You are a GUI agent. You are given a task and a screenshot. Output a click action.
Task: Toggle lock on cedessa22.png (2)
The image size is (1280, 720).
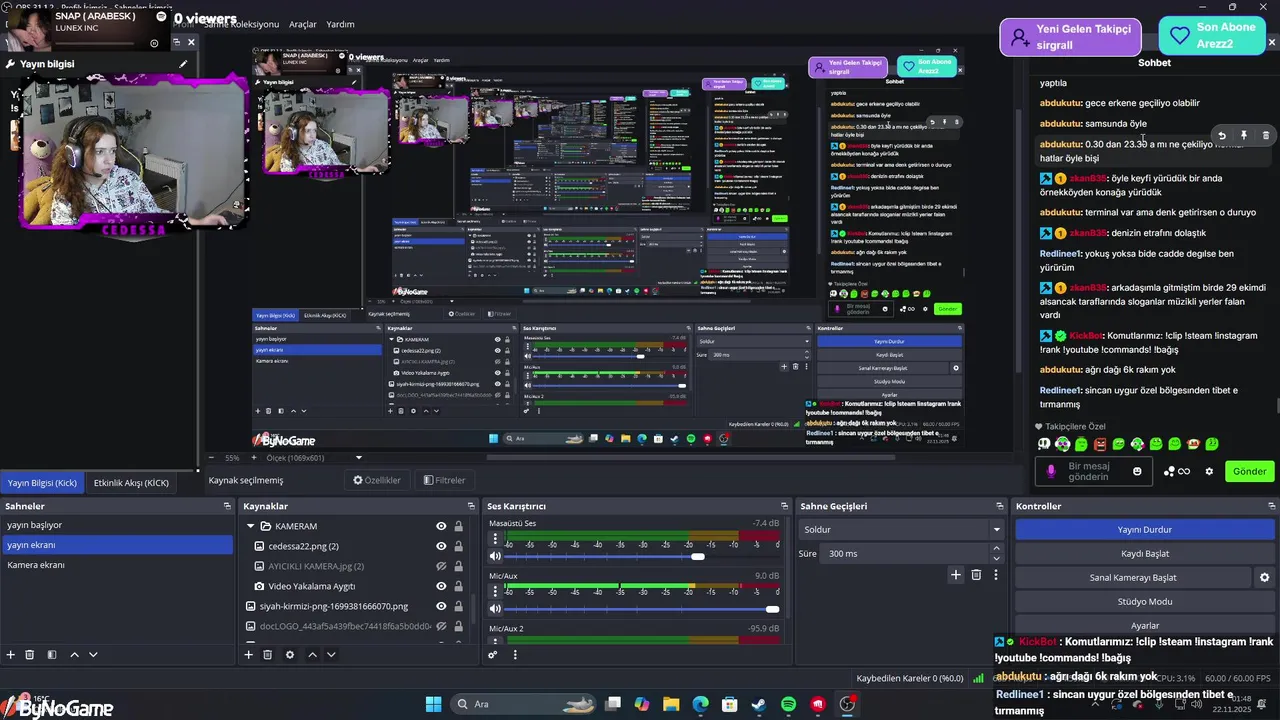pyautogui.click(x=458, y=546)
